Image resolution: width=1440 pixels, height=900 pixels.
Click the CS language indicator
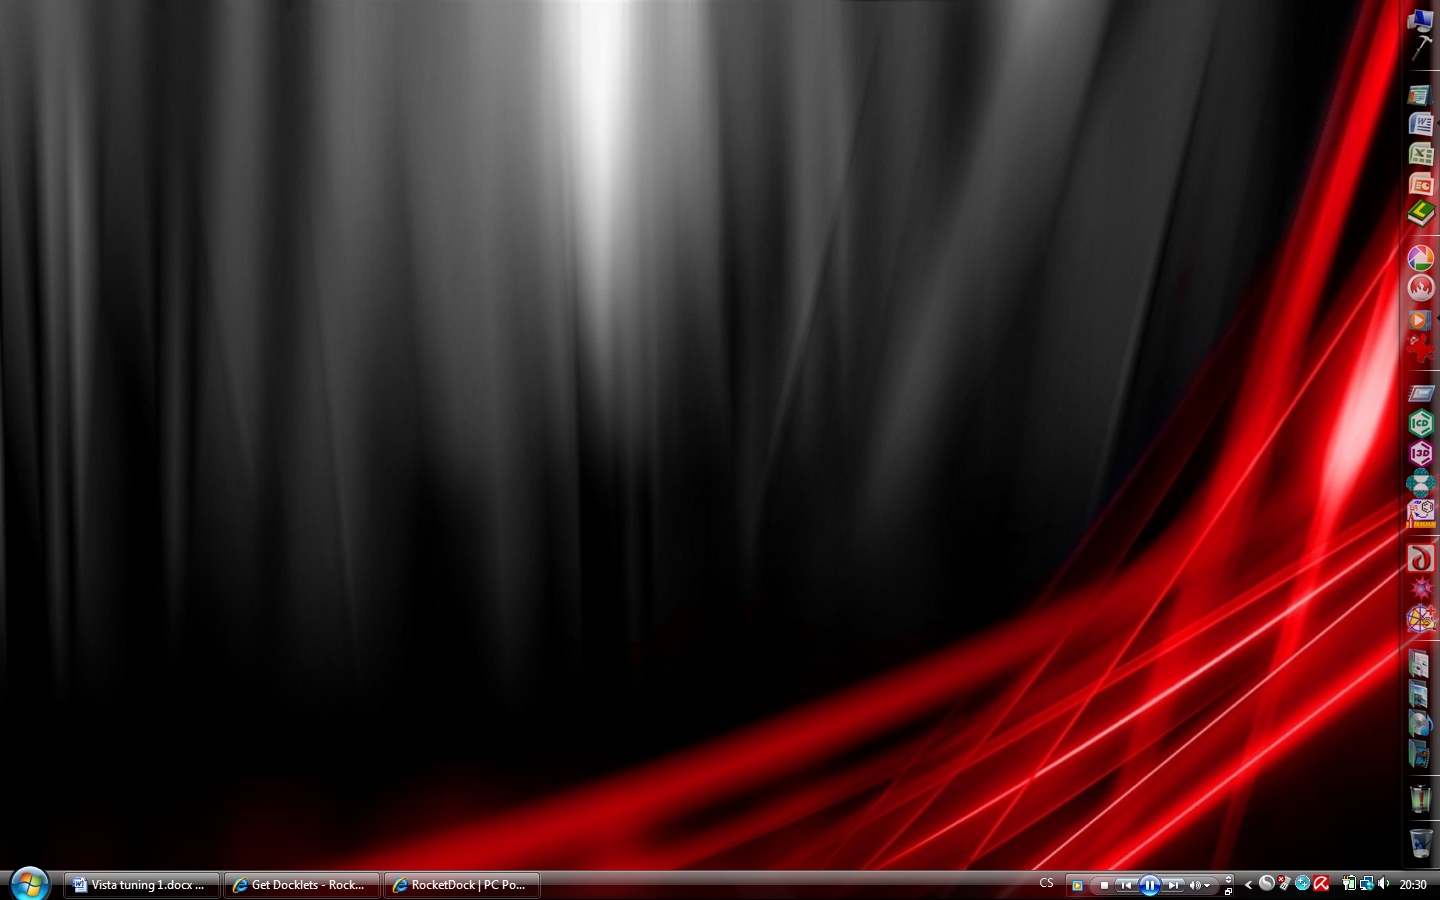click(1046, 883)
